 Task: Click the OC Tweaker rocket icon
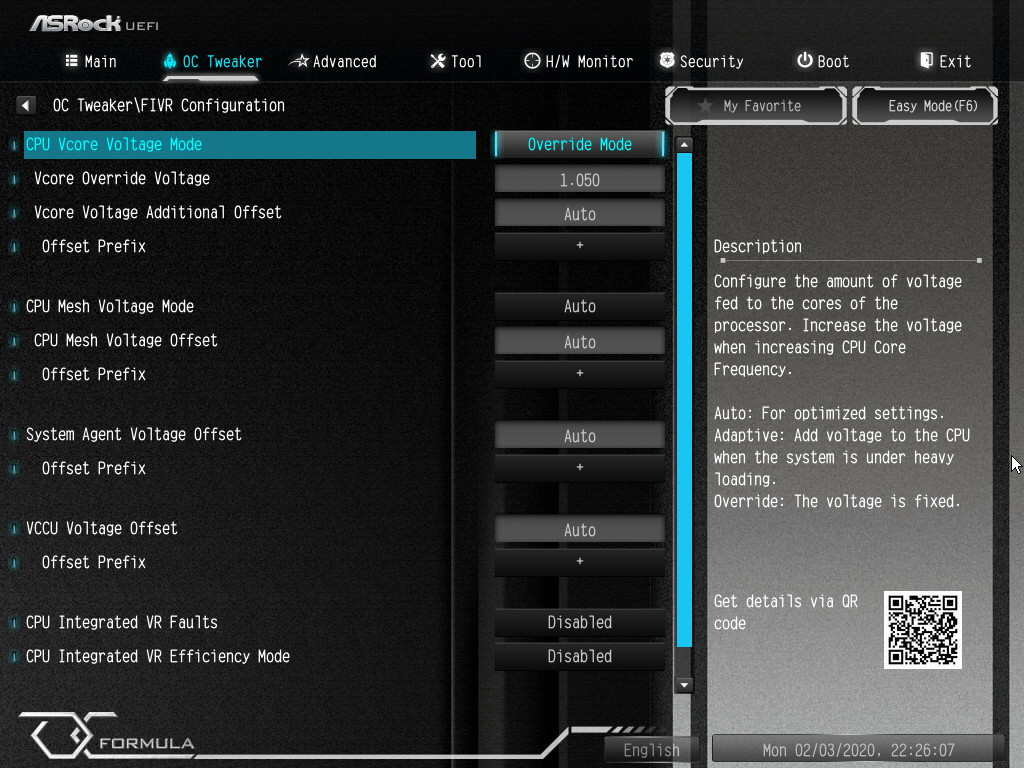pos(170,61)
